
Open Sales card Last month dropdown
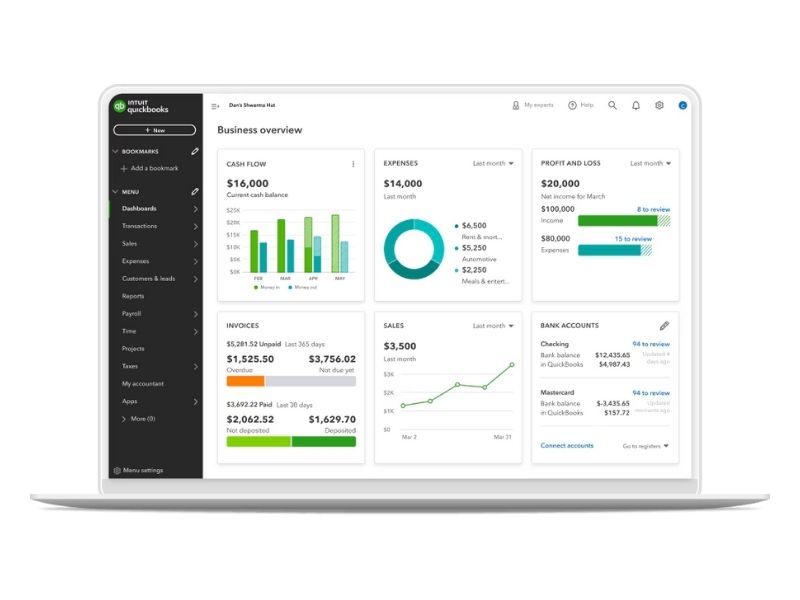pyautogui.click(x=493, y=326)
